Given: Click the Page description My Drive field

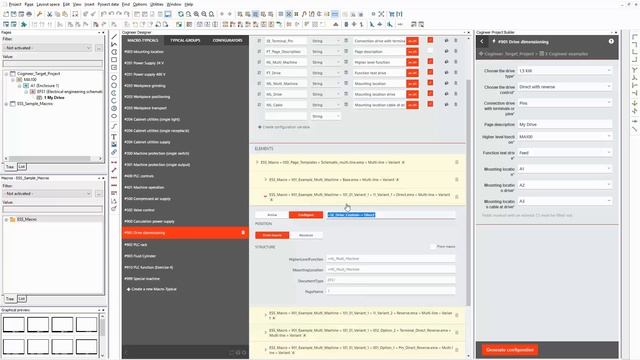Looking at the screenshot, I should [x=565, y=124].
